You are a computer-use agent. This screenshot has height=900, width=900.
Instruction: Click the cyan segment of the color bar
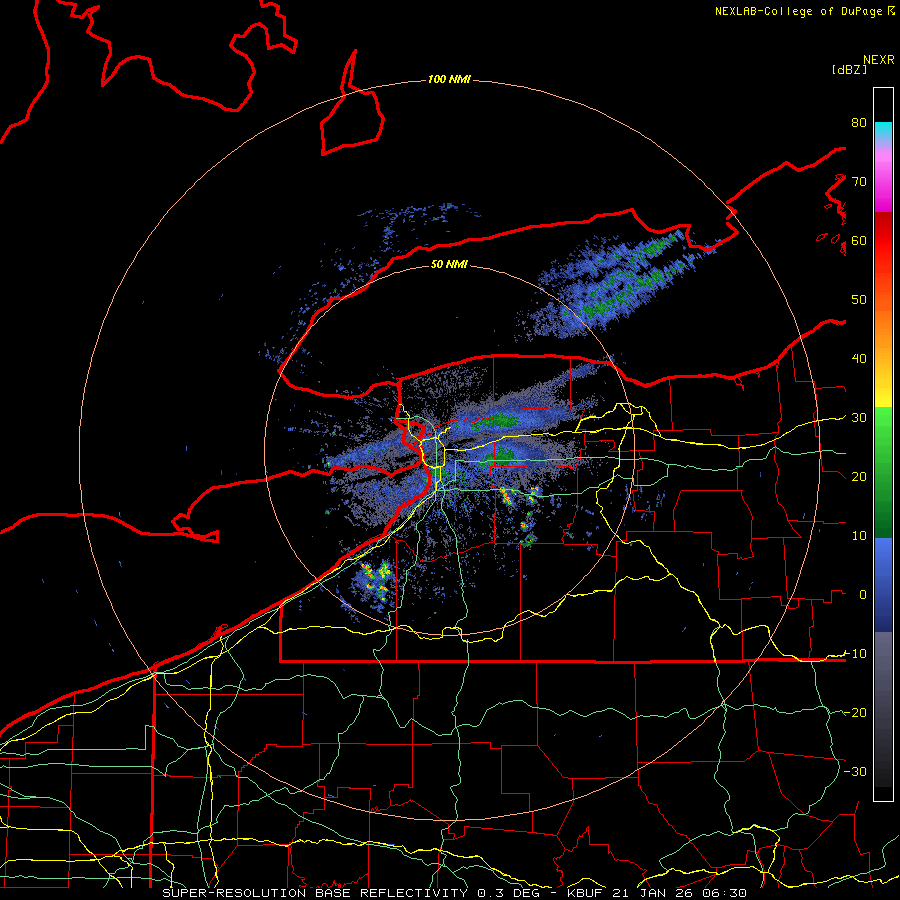coord(883,132)
